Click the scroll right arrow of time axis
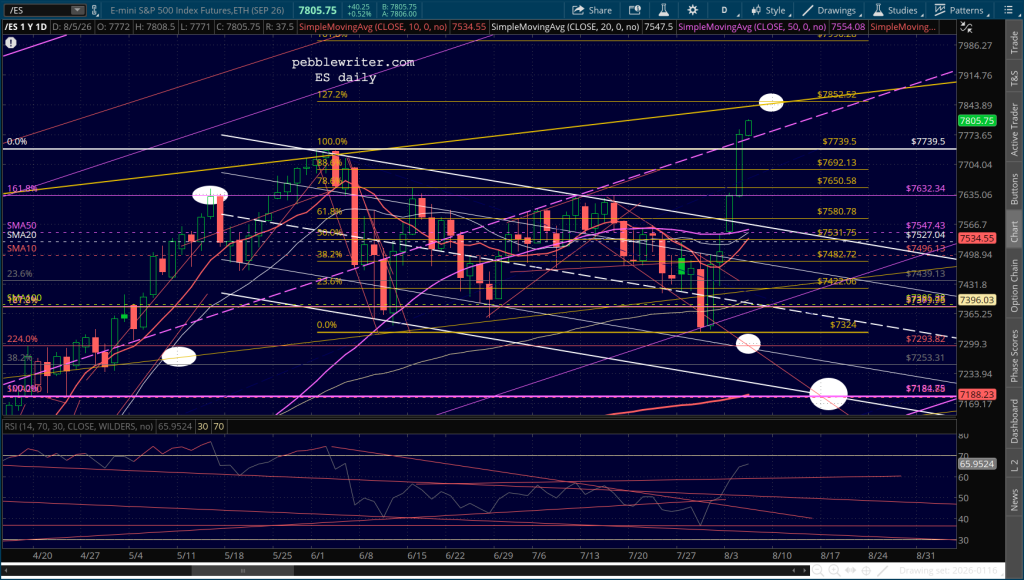The width and height of the screenshot is (1024, 580). (x=804, y=570)
